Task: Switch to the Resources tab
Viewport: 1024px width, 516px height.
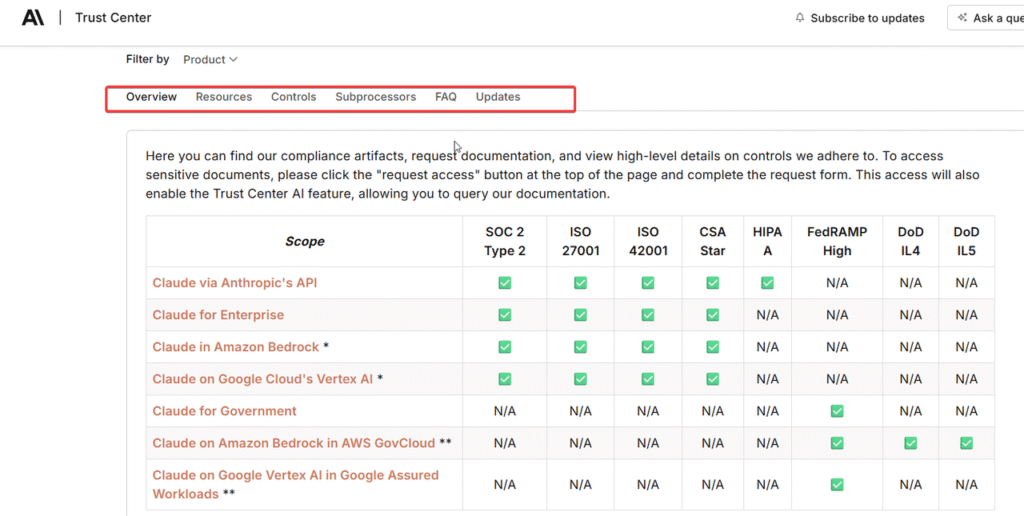Action: tap(223, 97)
